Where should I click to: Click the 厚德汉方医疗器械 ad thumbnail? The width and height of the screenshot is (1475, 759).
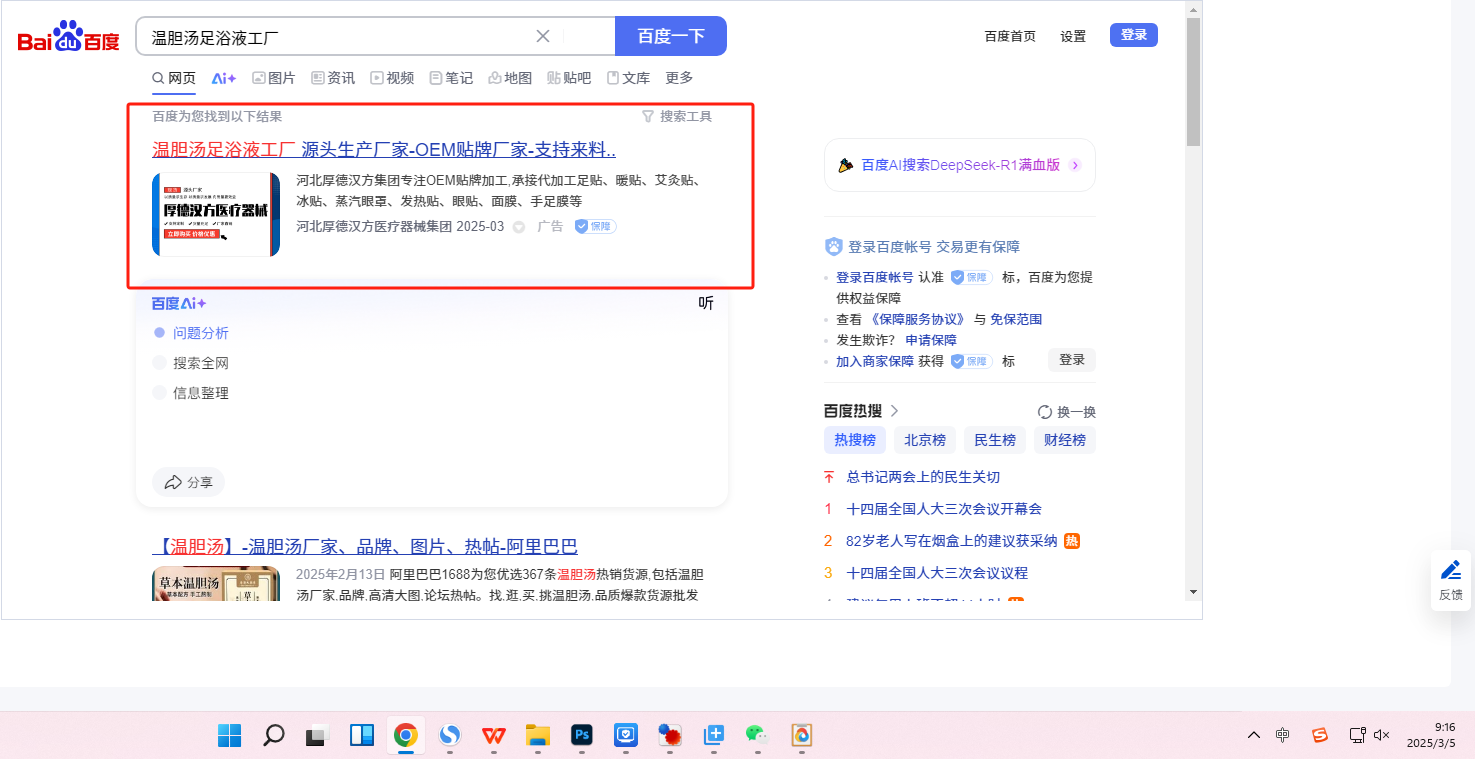(x=216, y=214)
